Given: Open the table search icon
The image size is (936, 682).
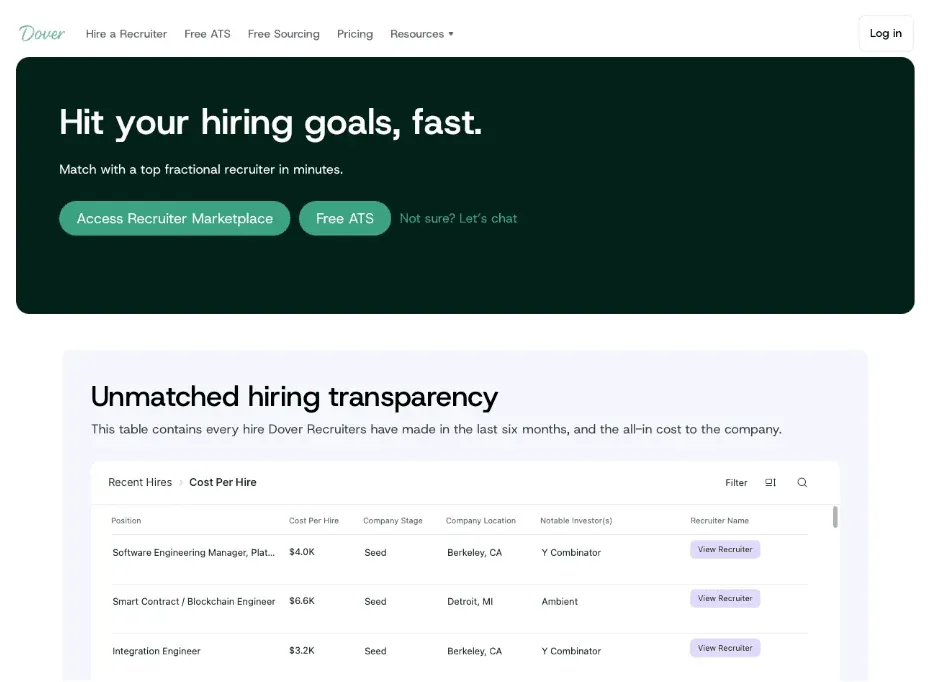Looking at the screenshot, I should pyautogui.click(x=802, y=483).
